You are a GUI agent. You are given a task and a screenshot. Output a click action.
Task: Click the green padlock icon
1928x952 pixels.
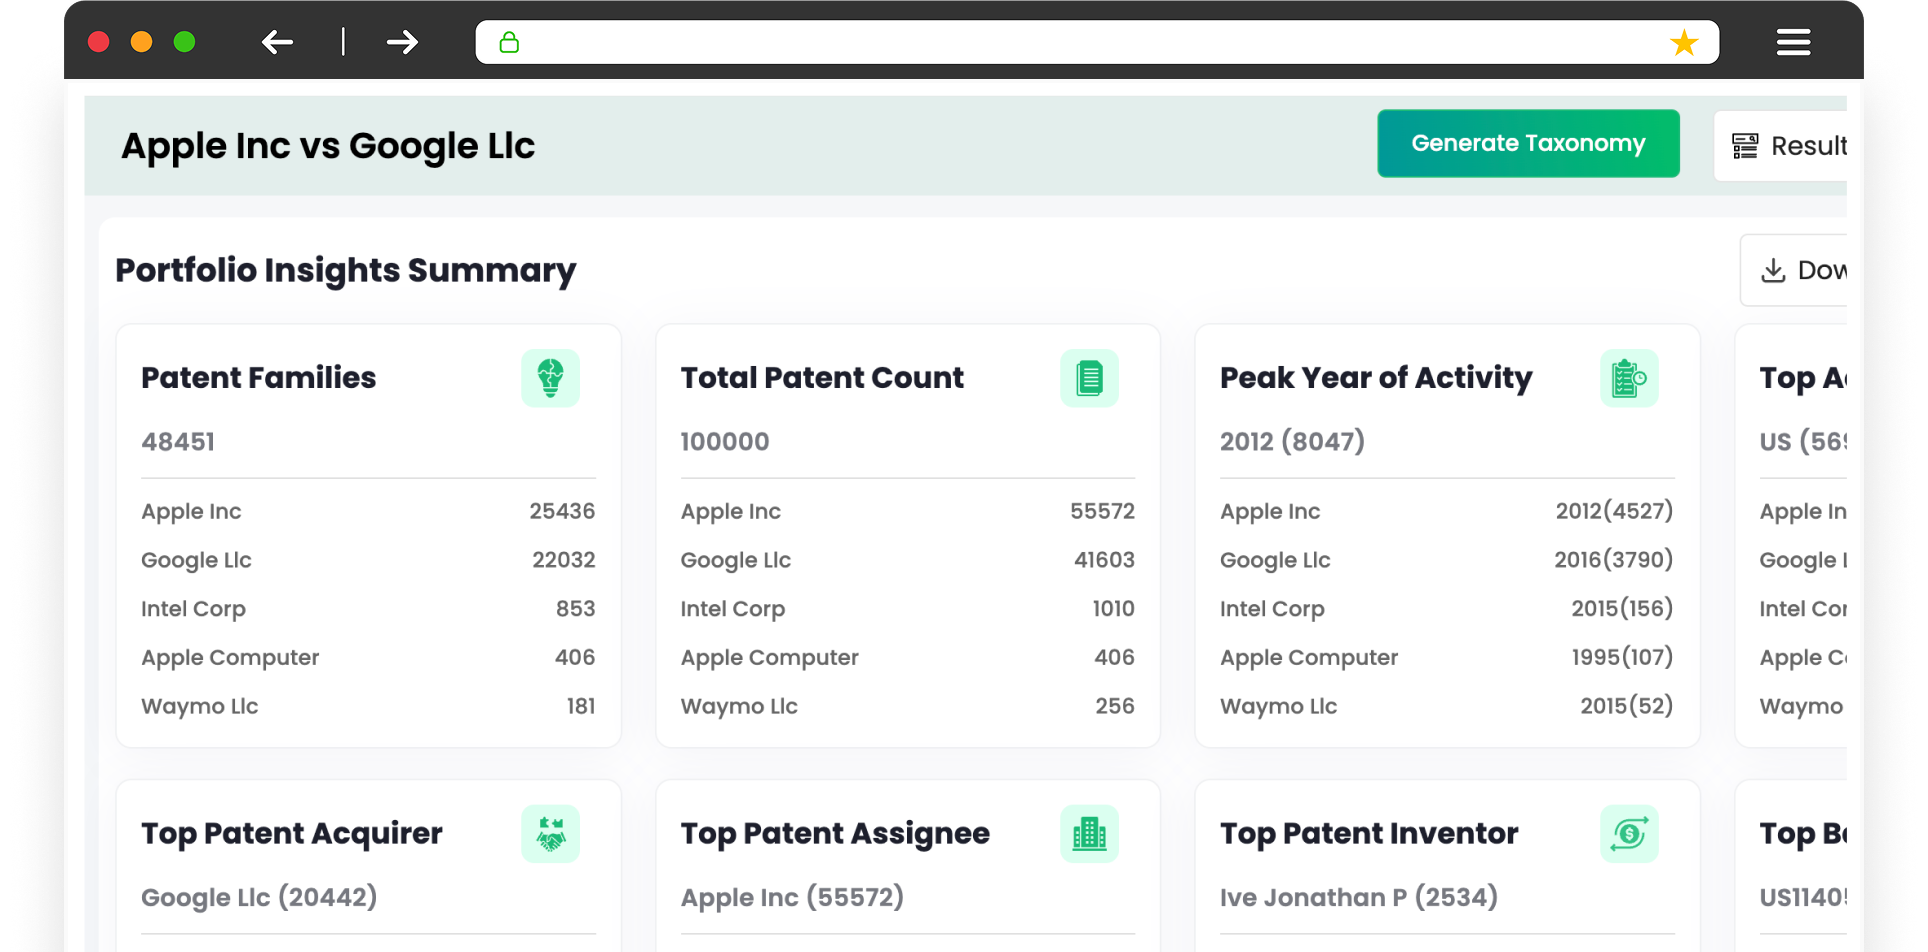[509, 42]
